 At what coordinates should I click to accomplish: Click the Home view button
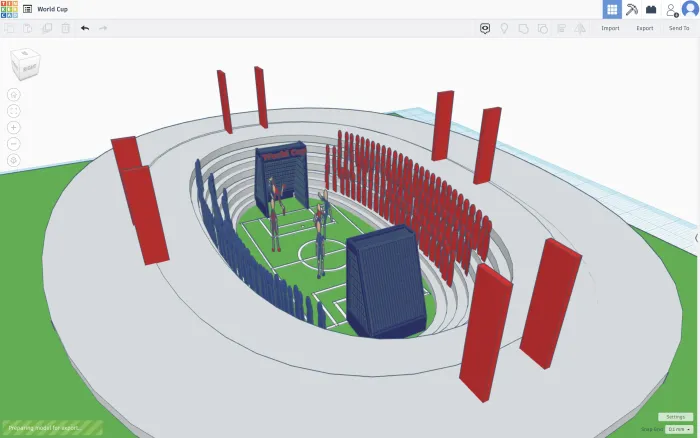[14, 94]
